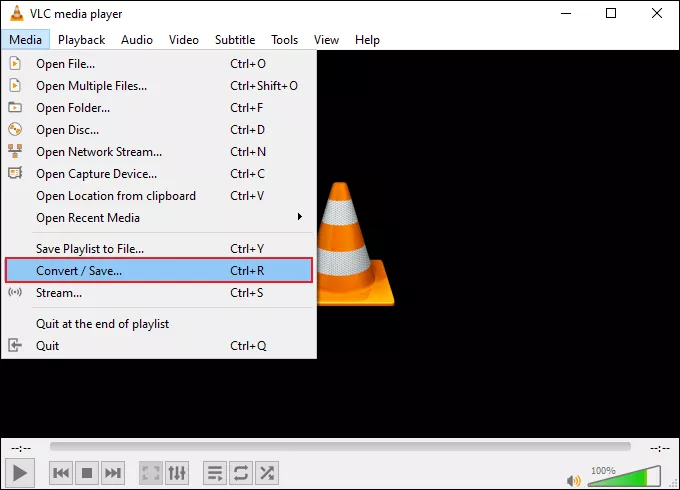The width and height of the screenshot is (680, 490).
Task: Click the Play button
Action: [20, 473]
